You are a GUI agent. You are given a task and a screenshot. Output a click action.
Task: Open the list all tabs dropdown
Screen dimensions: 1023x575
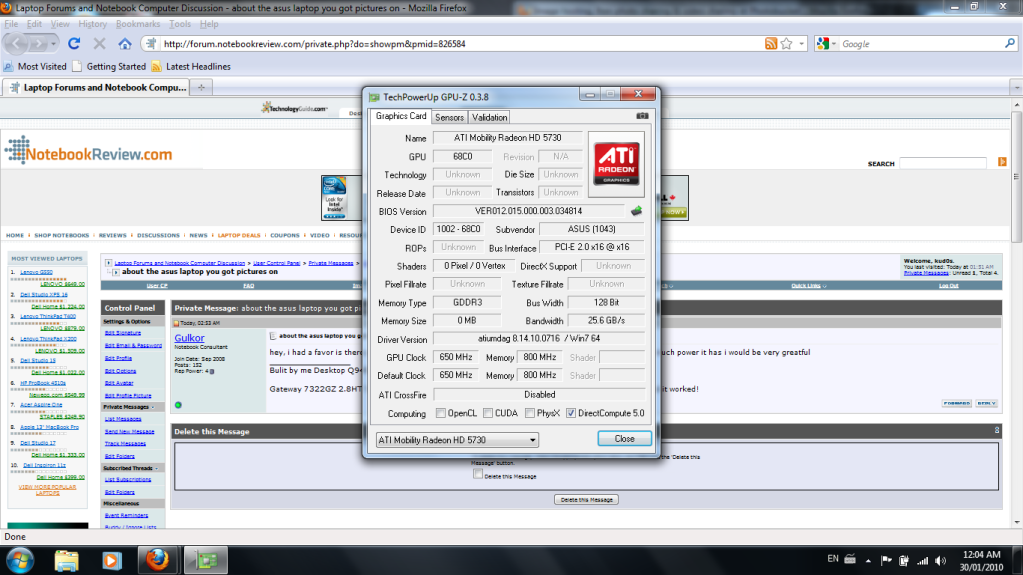click(1016, 87)
